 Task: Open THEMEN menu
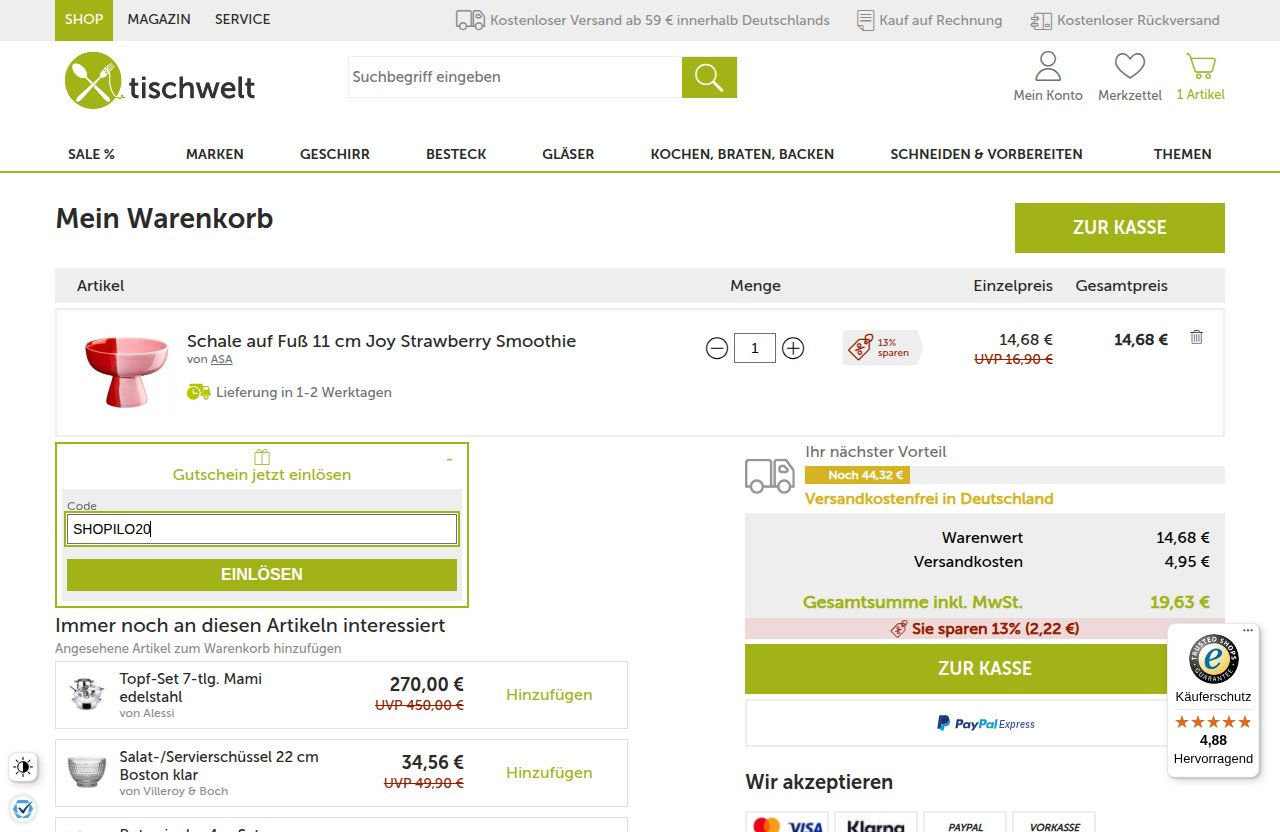click(1183, 154)
